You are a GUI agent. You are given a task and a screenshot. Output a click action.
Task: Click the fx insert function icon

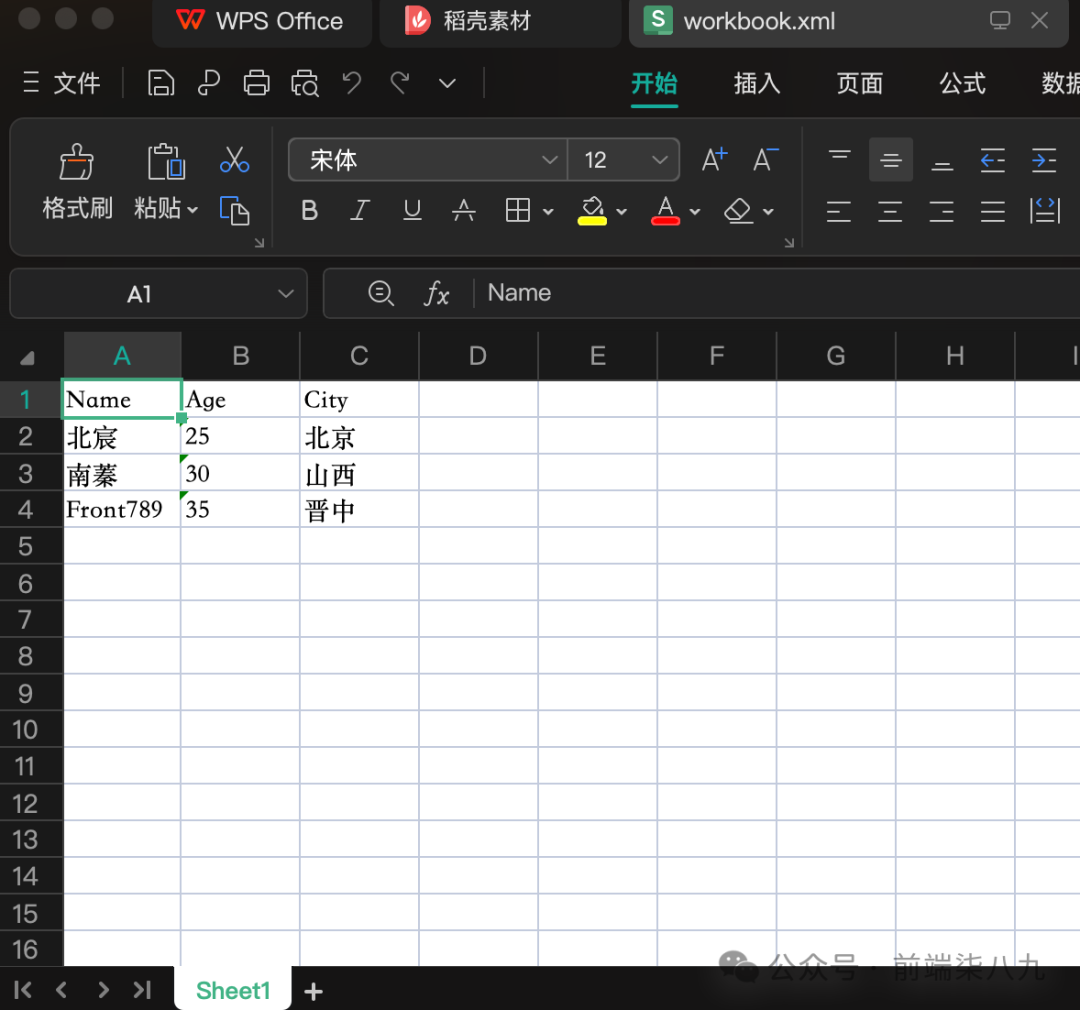[x=438, y=293]
